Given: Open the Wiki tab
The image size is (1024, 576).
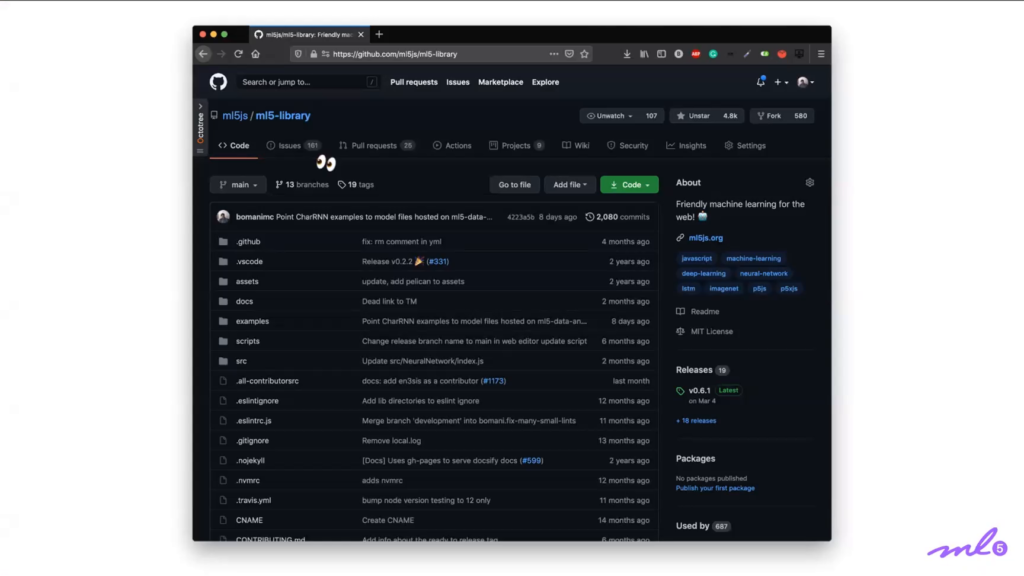Looking at the screenshot, I should [x=575, y=146].
